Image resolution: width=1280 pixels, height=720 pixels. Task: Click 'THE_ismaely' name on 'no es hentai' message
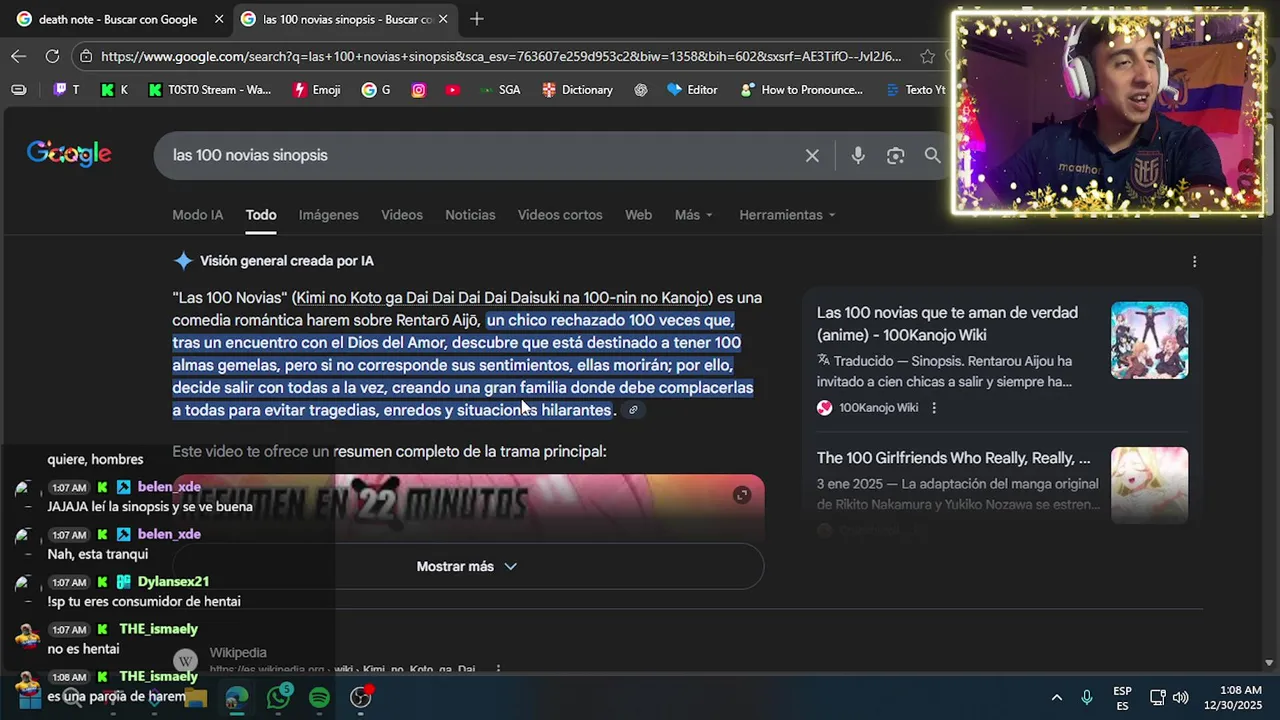pyautogui.click(x=158, y=629)
